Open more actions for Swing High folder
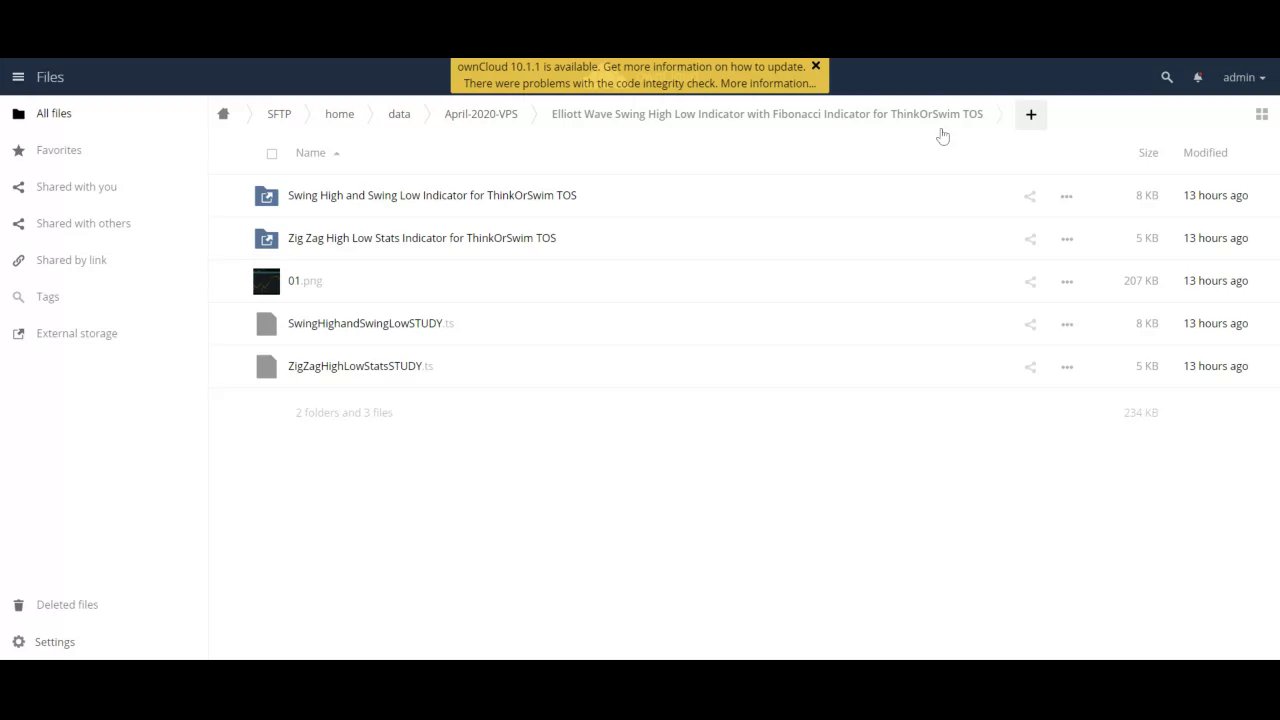Viewport: 1280px width, 720px height. [x=1066, y=196]
